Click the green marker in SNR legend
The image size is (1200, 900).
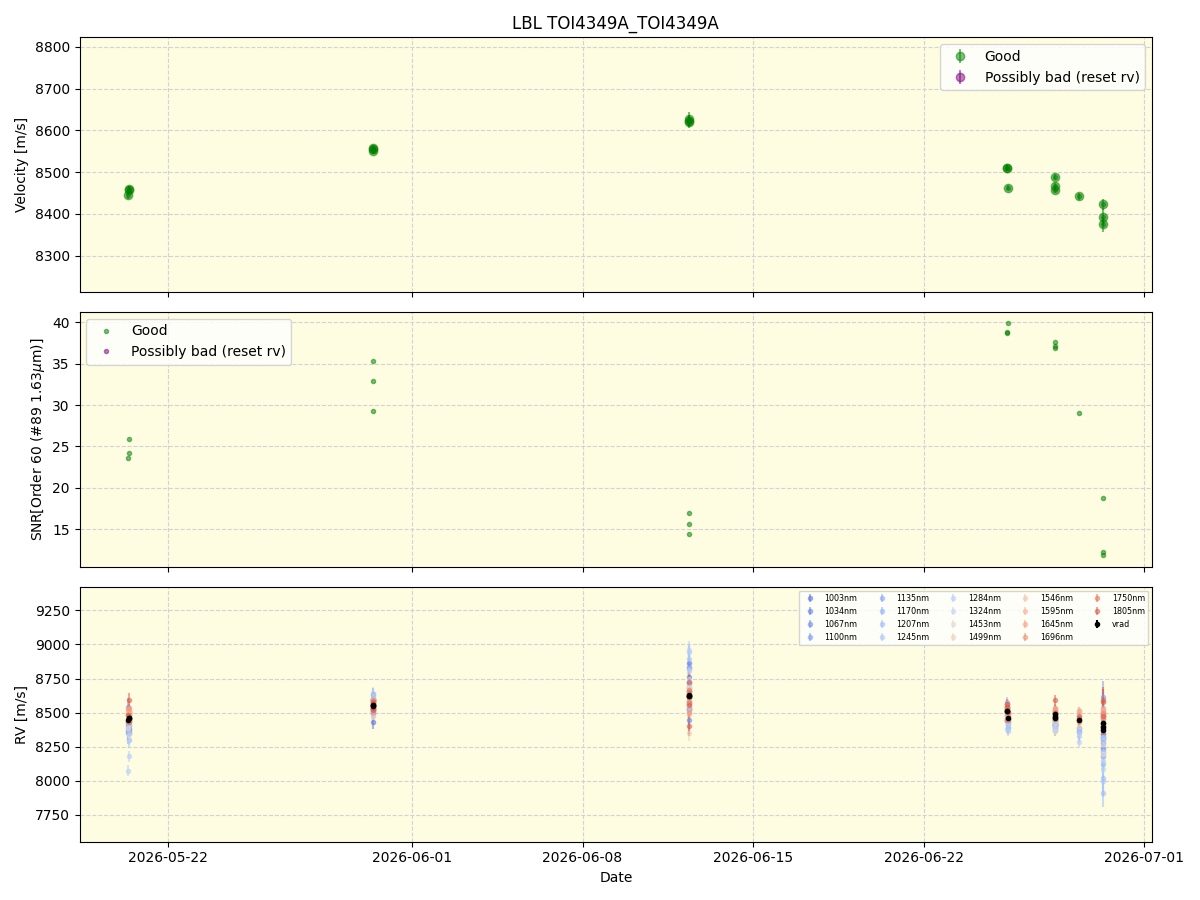107,331
